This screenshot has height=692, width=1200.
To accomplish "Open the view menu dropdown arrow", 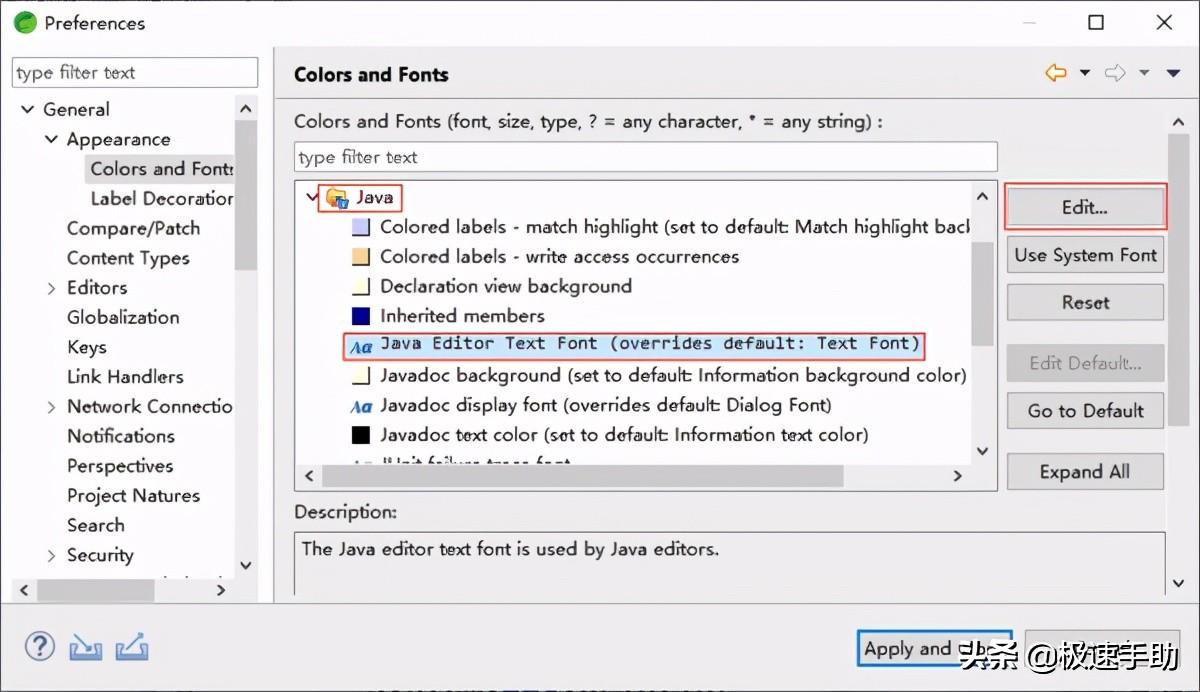I will [x=1174, y=73].
